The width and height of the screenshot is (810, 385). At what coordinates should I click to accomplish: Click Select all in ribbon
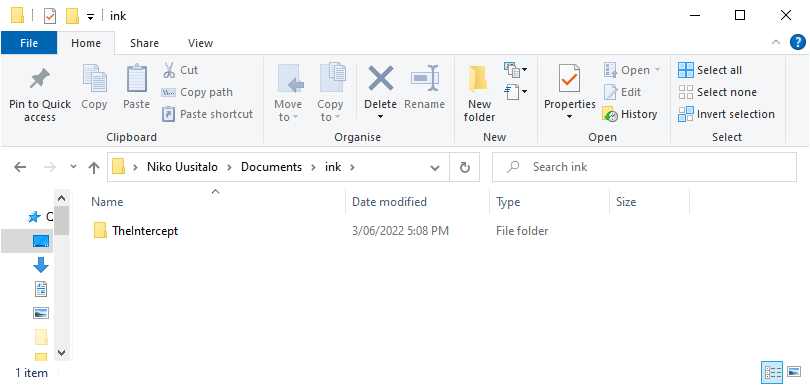(710, 70)
